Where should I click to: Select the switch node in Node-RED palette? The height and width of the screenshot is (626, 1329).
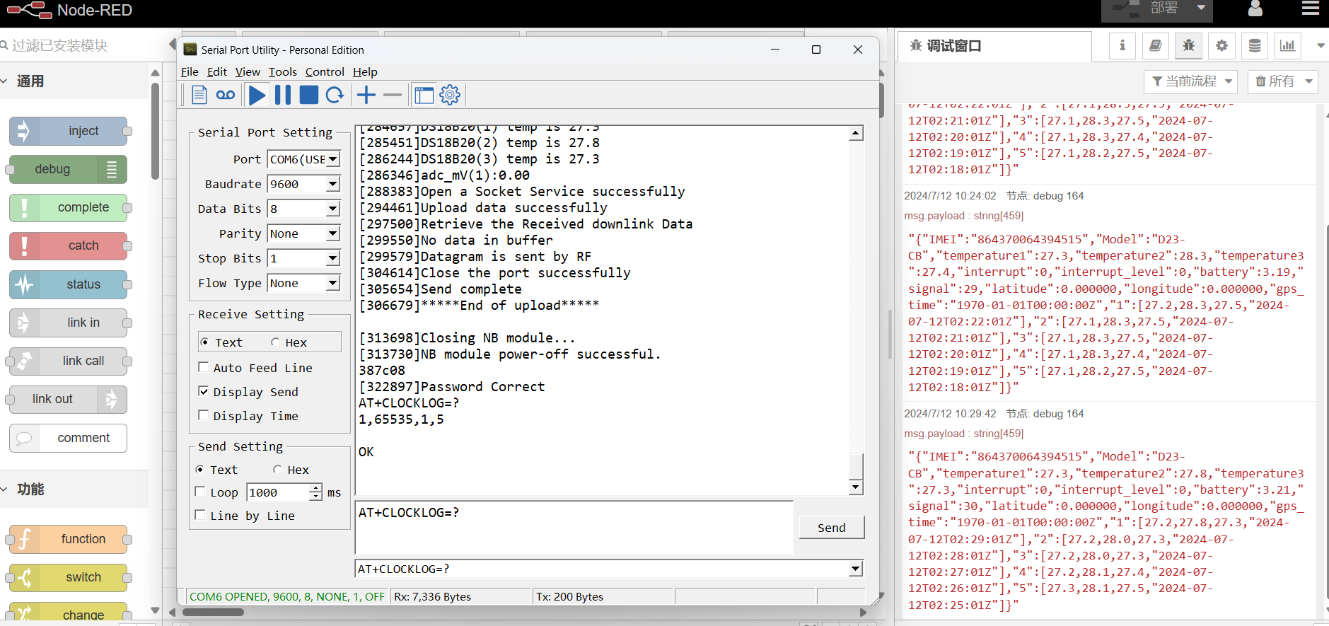coord(68,577)
